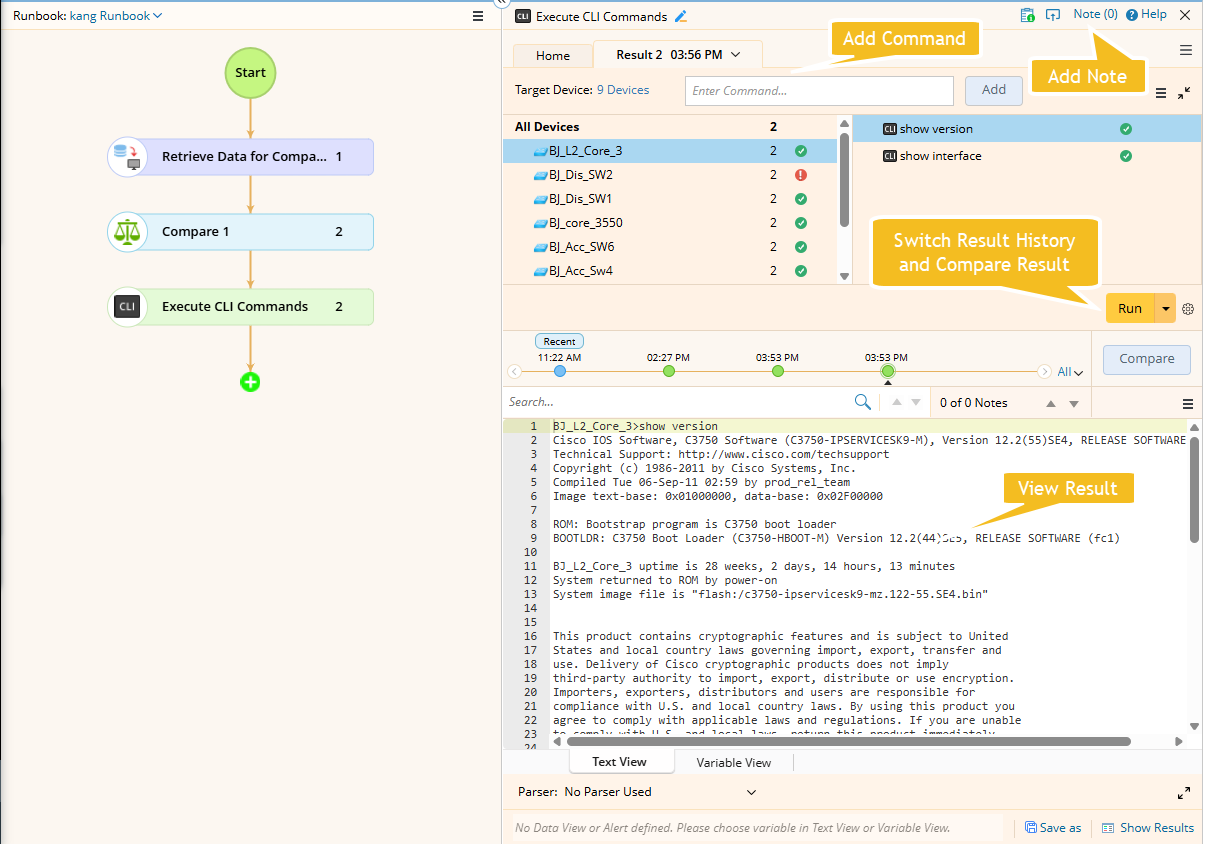The height and width of the screenshot is (844, 1206).
Task: Open the 9 Devices link
Action: 623,90
